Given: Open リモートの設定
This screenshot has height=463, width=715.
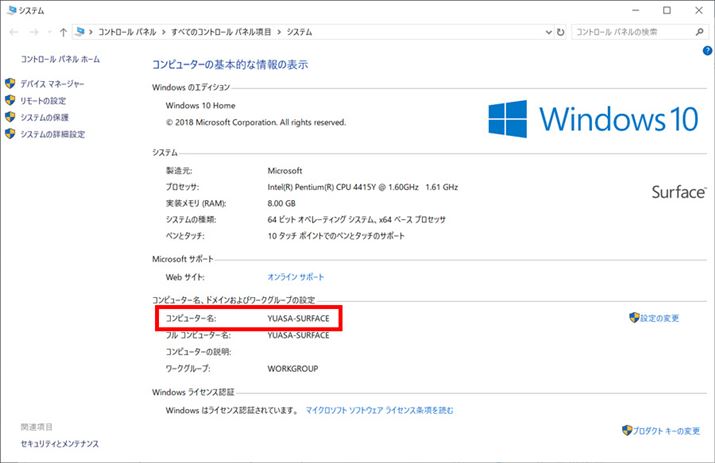Looking at the screenshot, I should click(43, 101).
